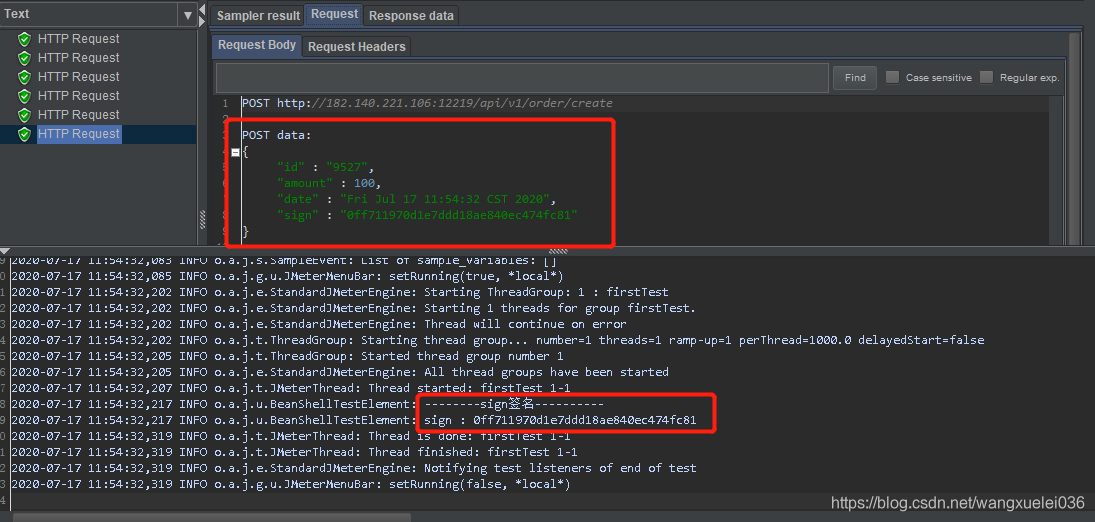This screenshot has height=522, width=1095.
Task: Click the fifth HTTP Request green shield icon
Action: point(25,115)
